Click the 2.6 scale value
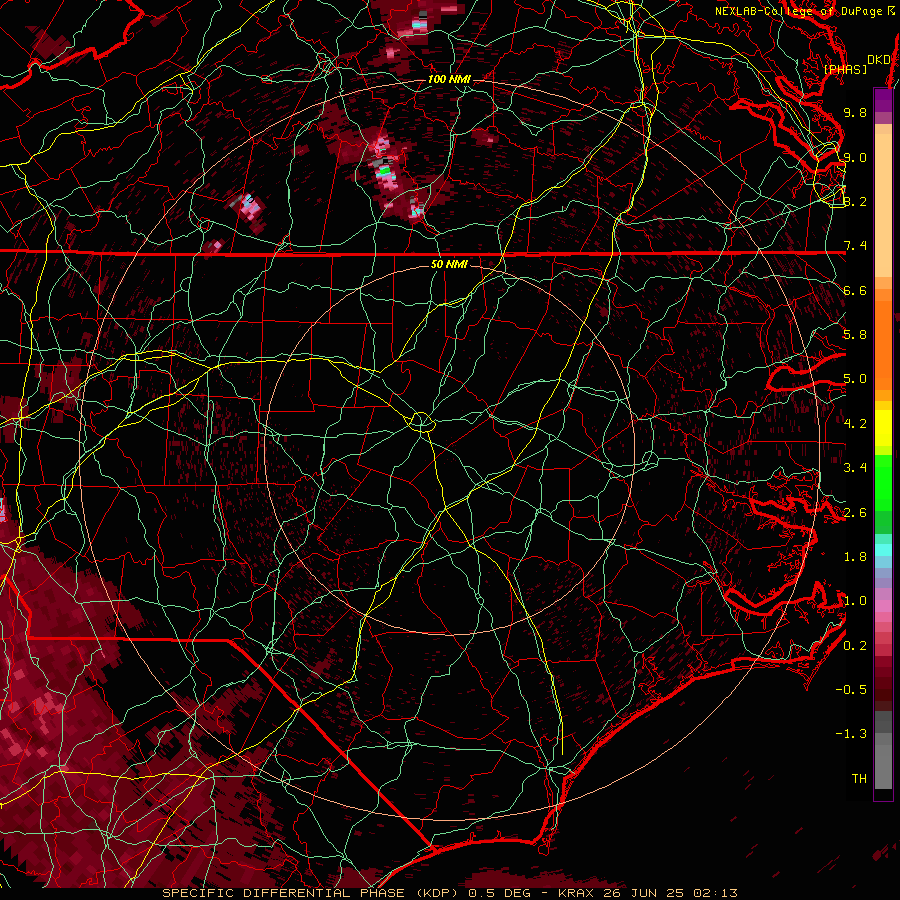The height and width of the screenshot is (900, 900). point(855,513)
